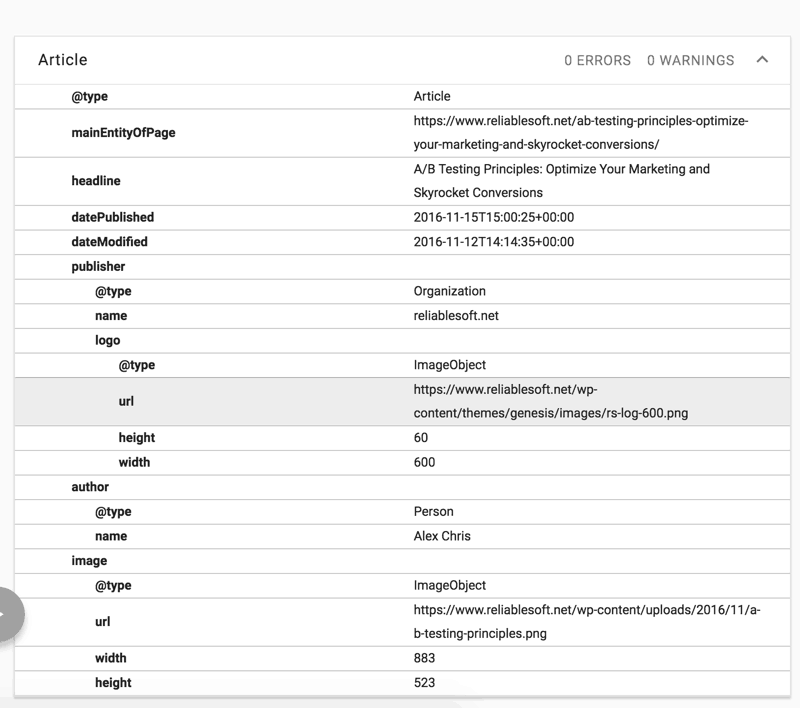Open the mainEntityOfPage URL value
The height and width of the screenshot is (708, 800).
tap(580, 133)
